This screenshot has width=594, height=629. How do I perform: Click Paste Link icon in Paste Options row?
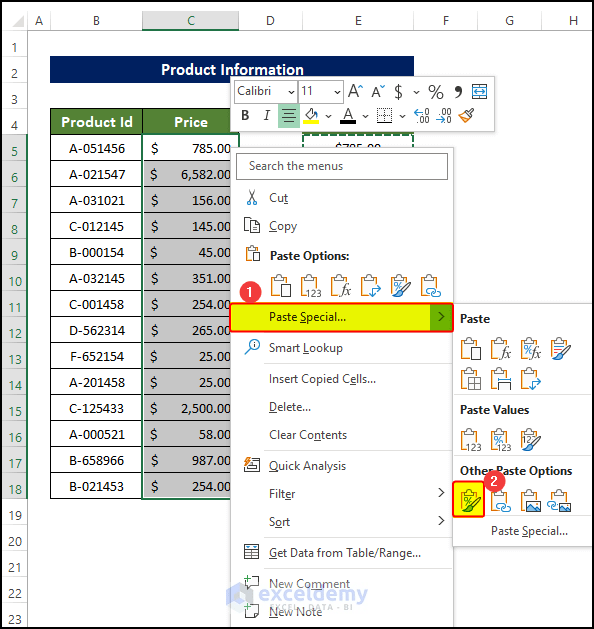[430, 286]
